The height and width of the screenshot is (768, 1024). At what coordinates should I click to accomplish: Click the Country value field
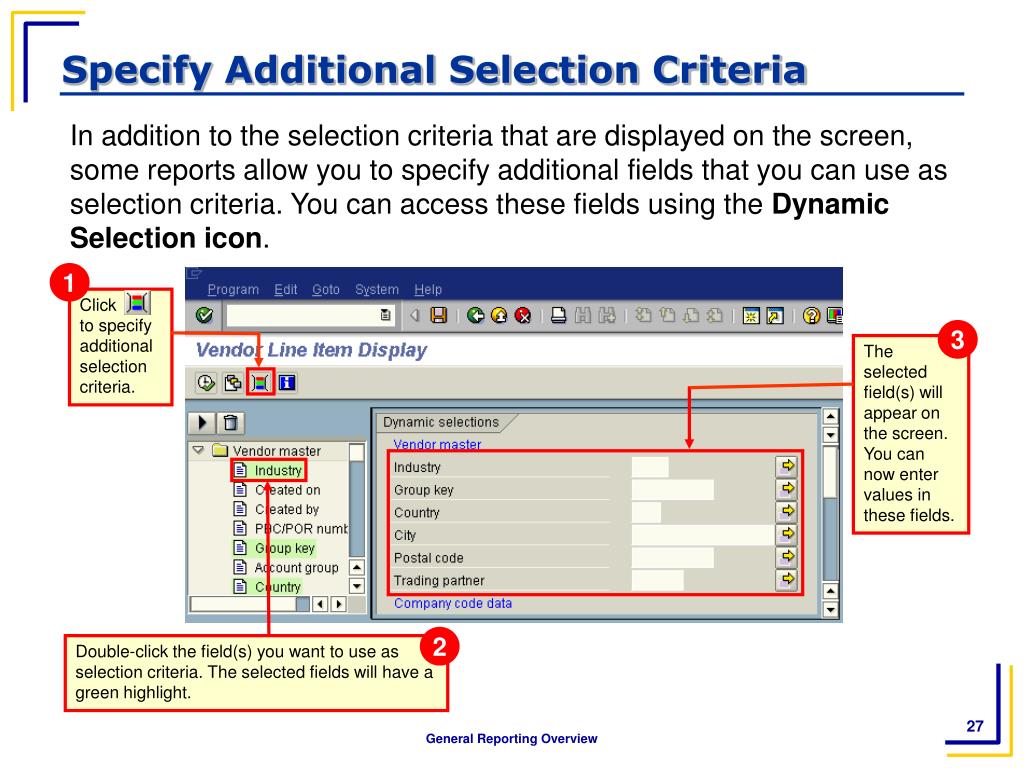[647, 512]
